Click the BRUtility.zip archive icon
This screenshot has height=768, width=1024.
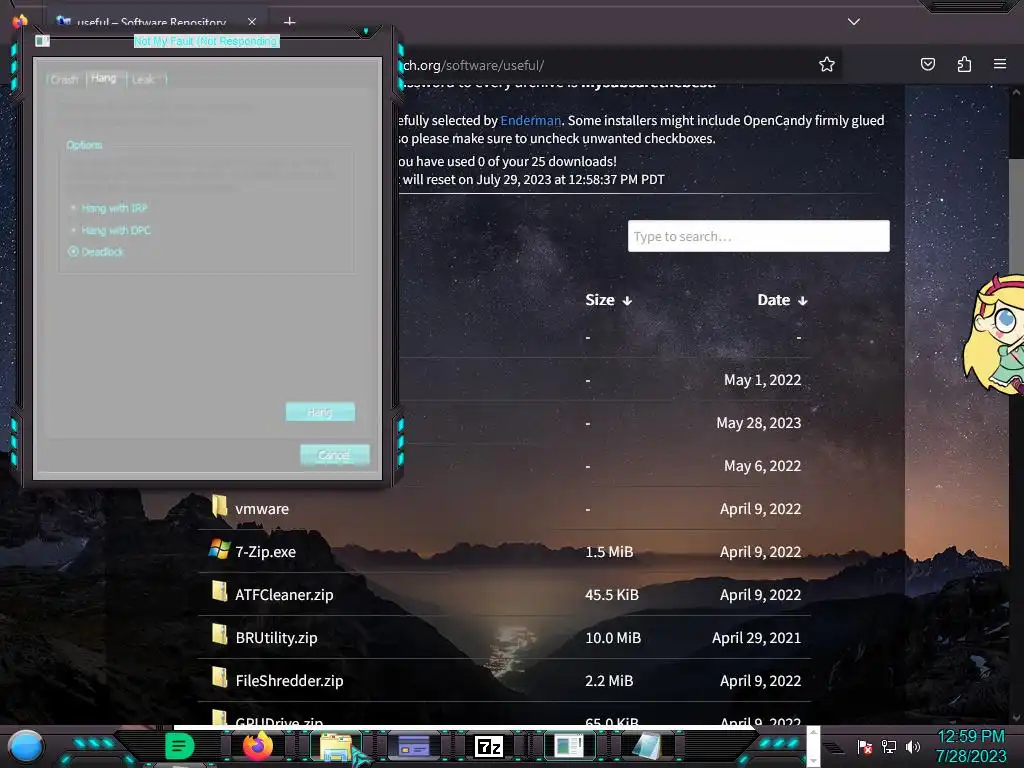219,635
